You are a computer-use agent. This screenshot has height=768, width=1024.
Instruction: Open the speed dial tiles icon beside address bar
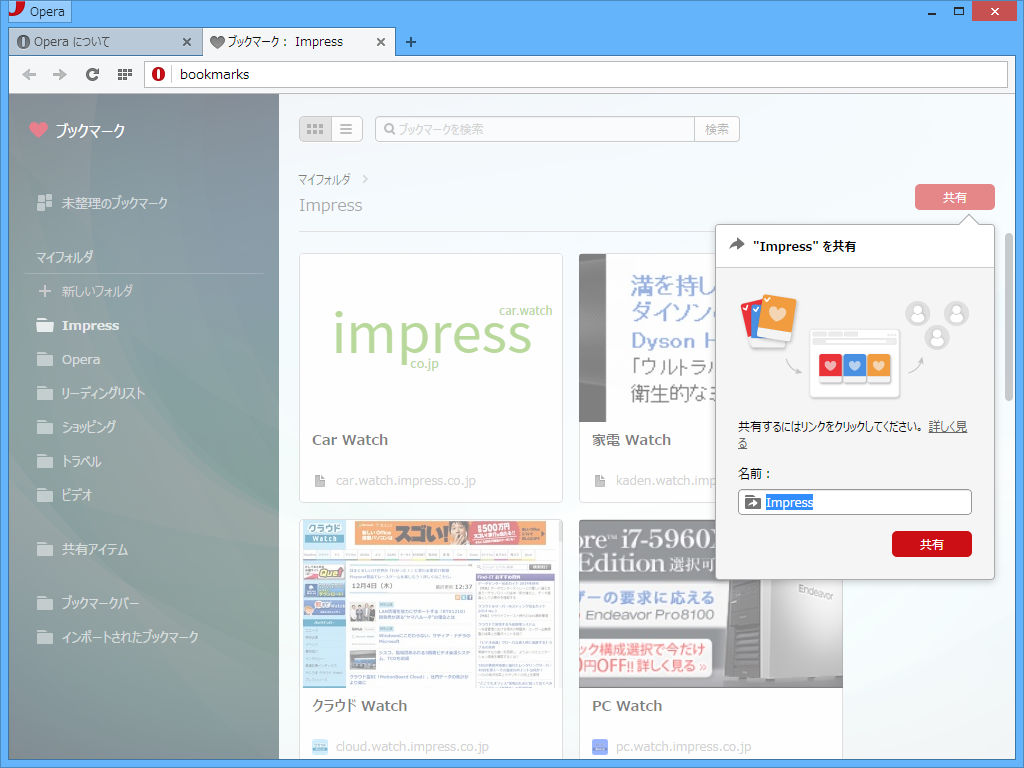click(x=124, y=74)
